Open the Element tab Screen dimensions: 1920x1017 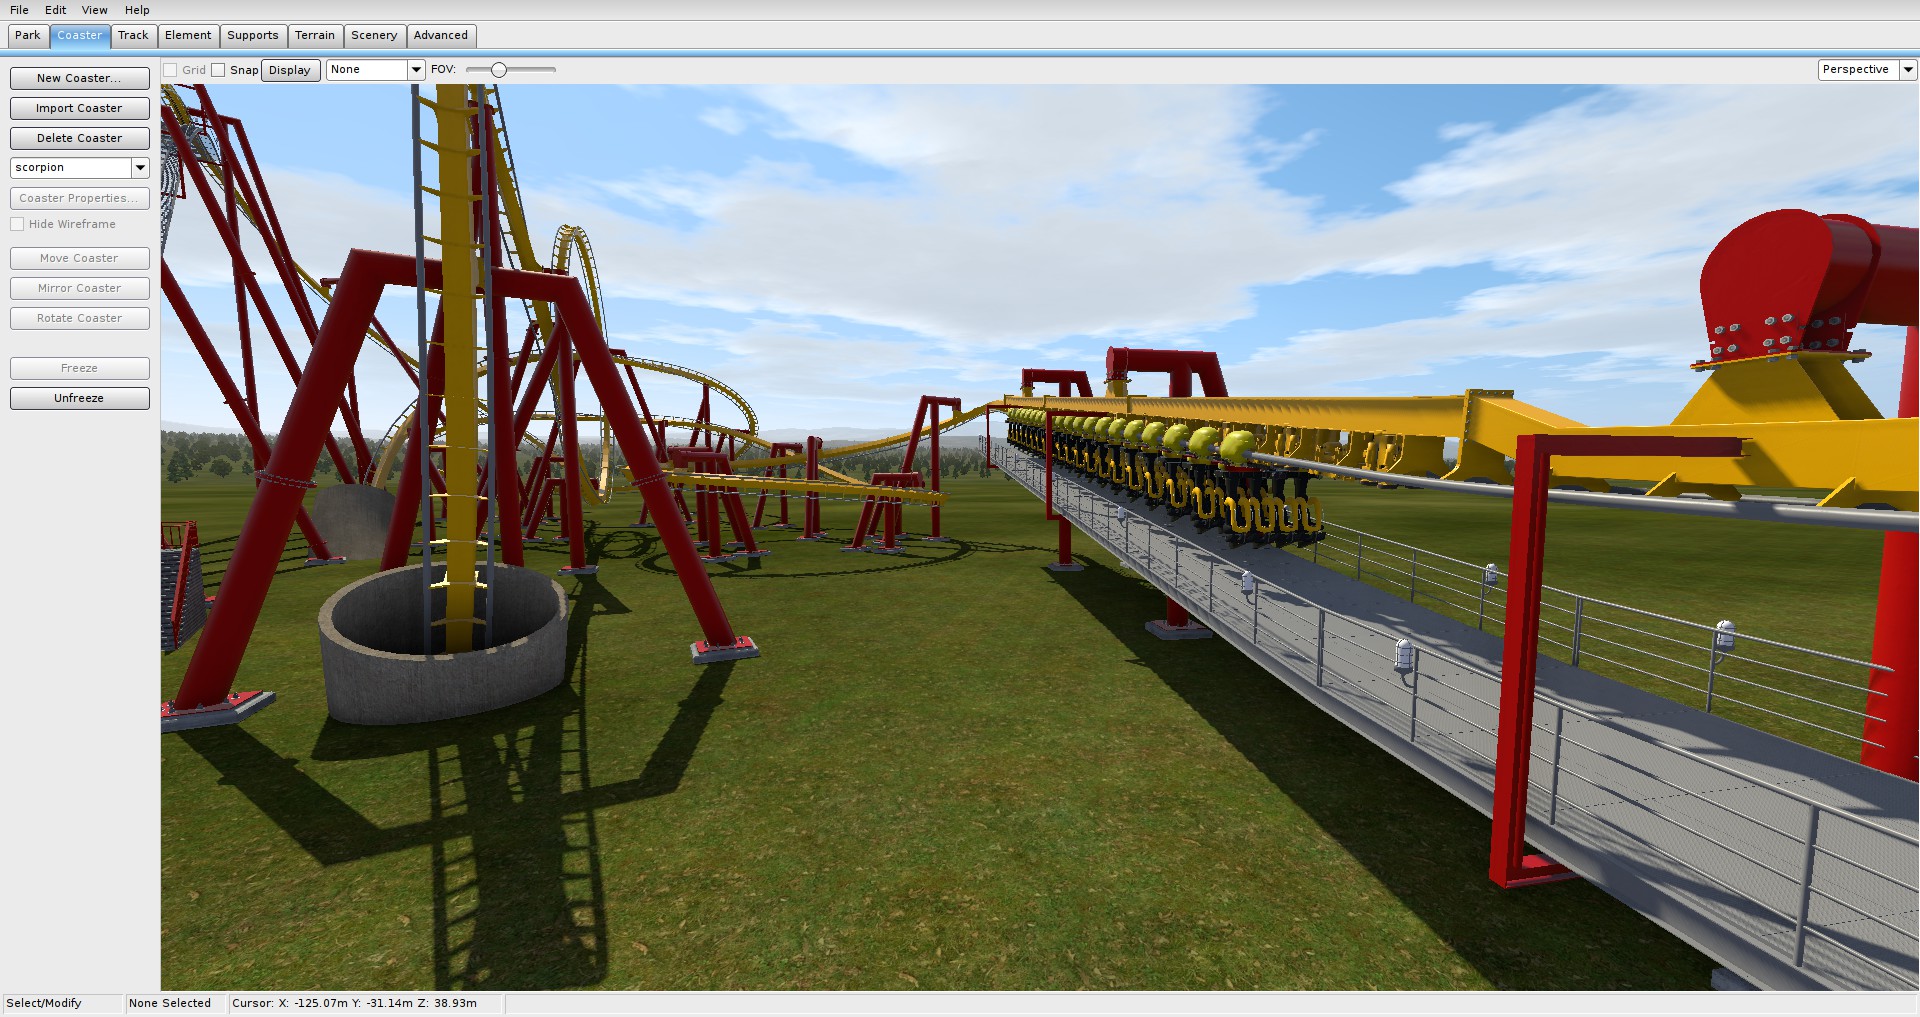click(188, 35)
